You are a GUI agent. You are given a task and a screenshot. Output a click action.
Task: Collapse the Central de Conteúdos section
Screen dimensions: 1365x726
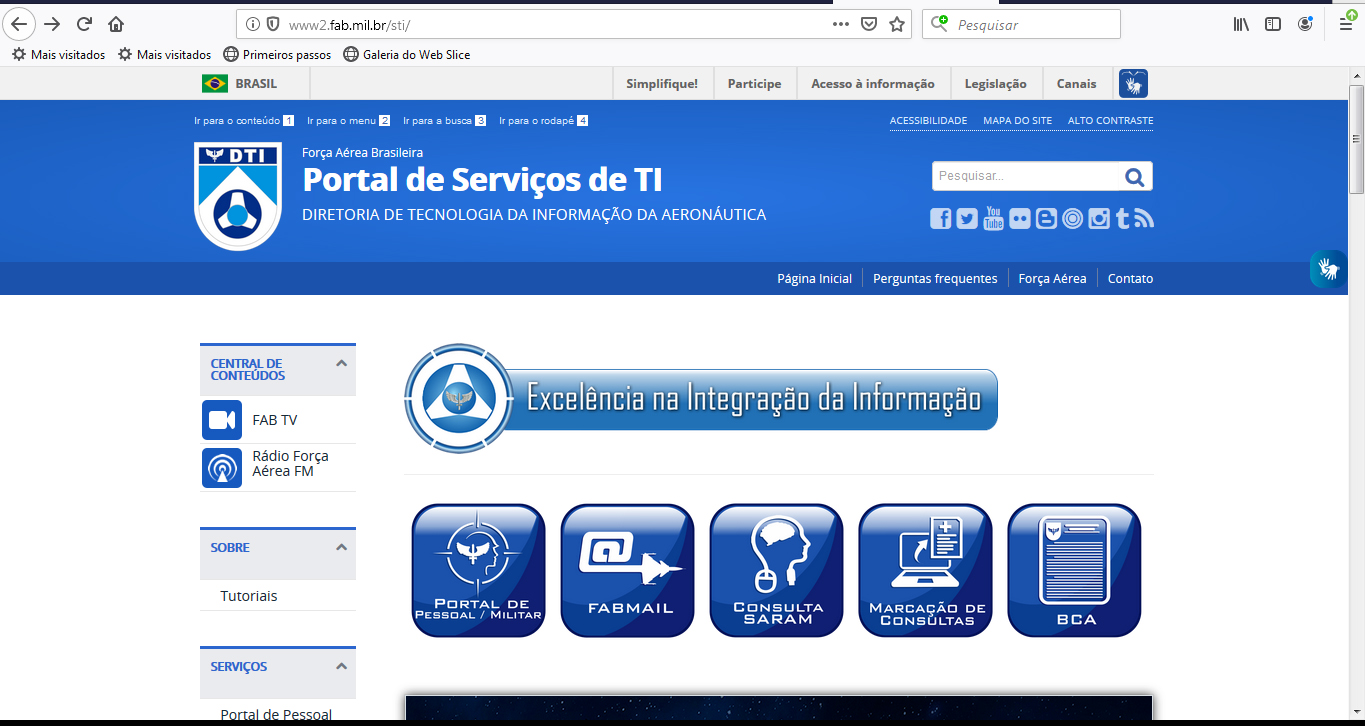click(x=341, y=363)
